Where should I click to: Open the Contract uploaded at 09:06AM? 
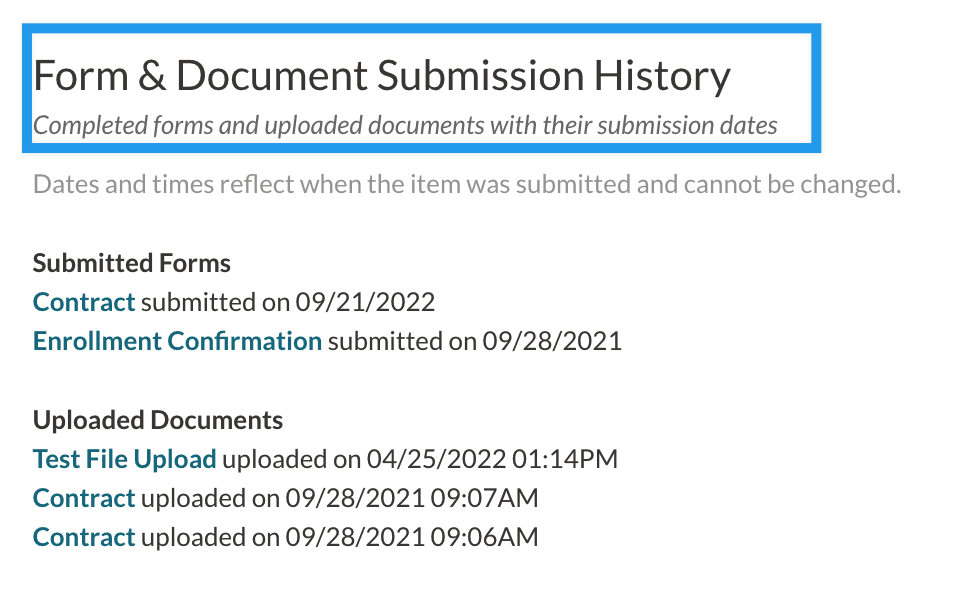(x=84, y=537)
